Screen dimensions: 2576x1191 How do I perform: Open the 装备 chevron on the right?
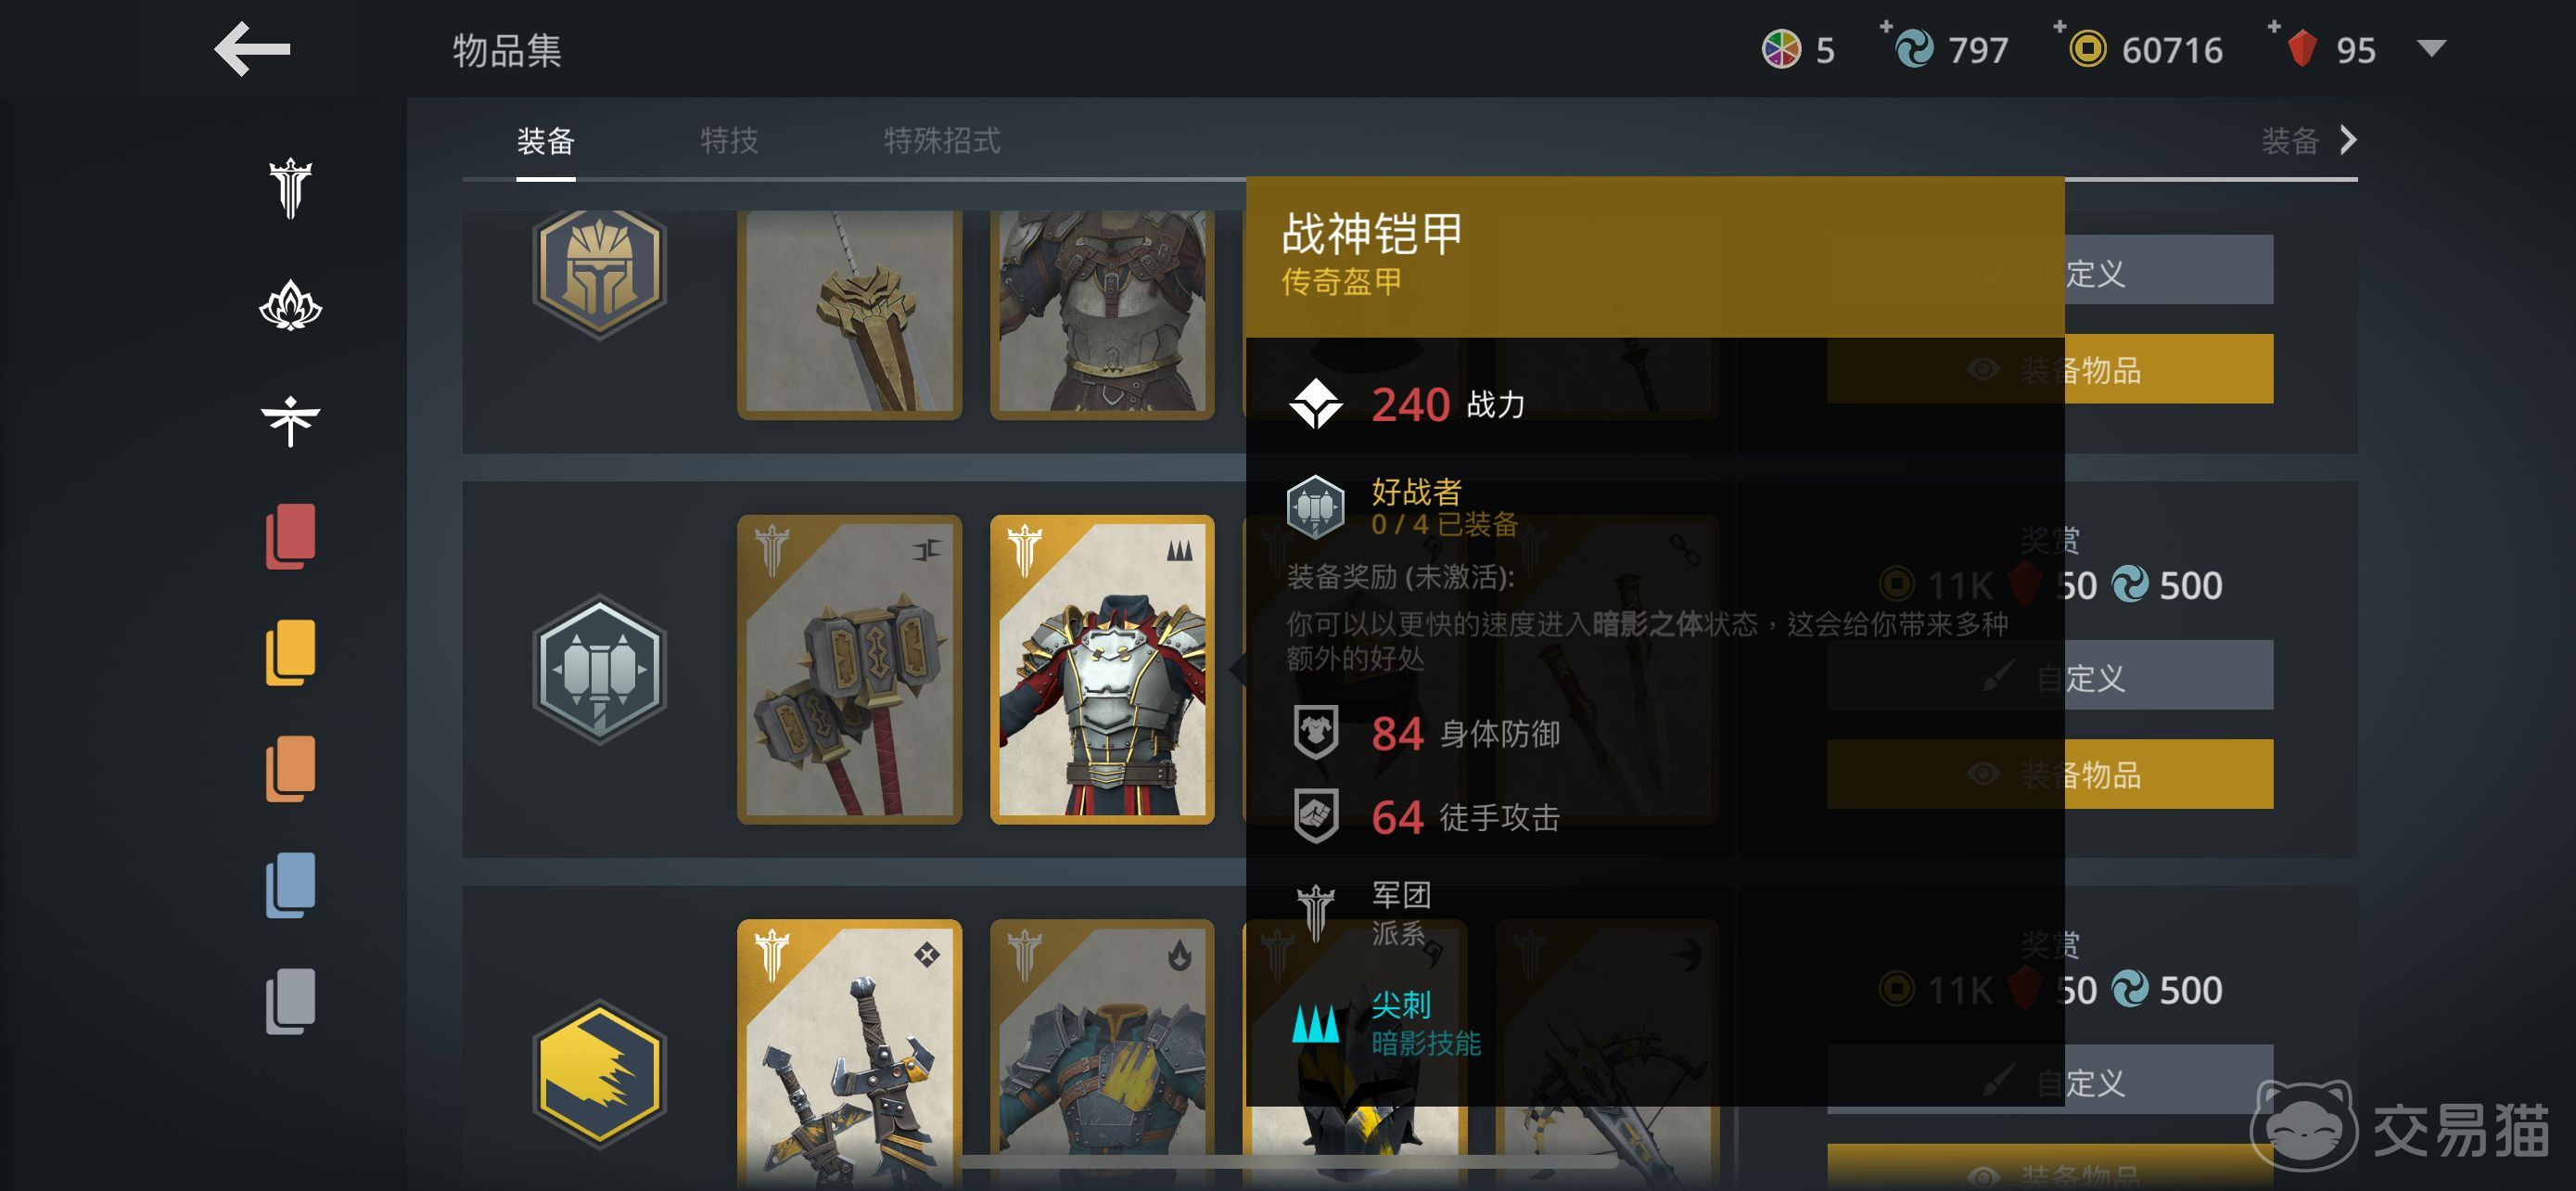click(2348, 140)
